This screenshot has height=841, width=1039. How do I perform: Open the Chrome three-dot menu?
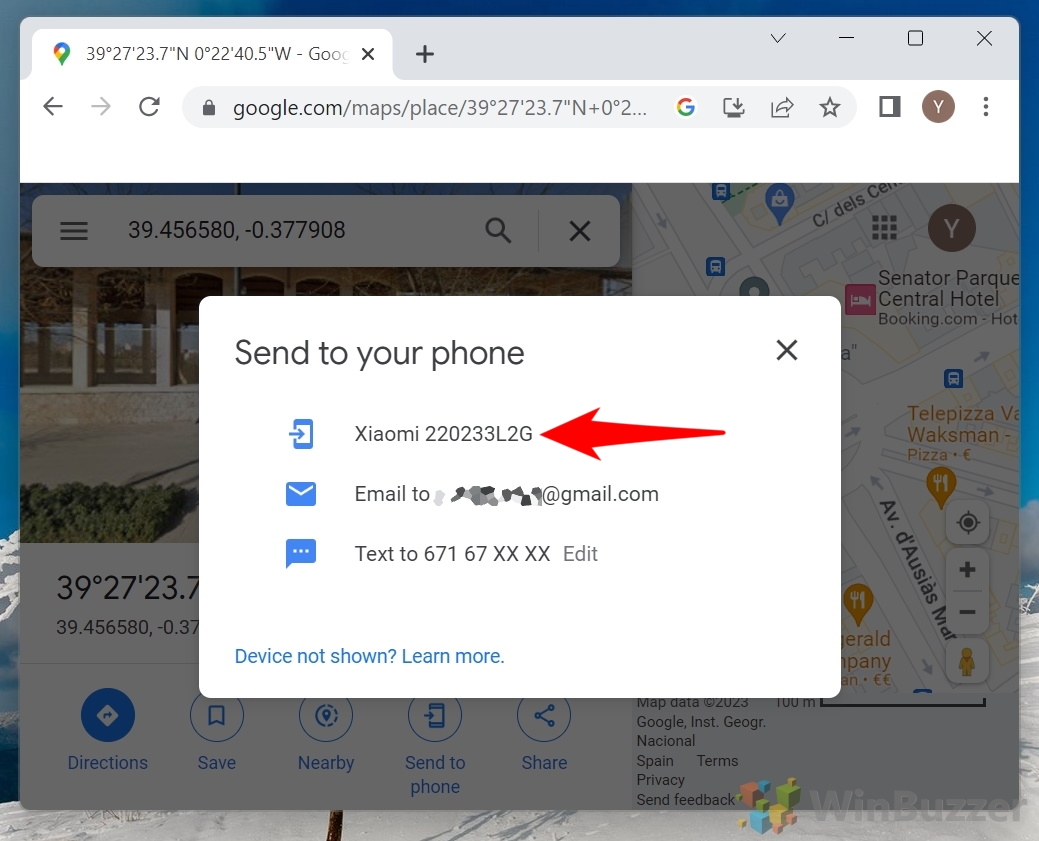click(x=986, y=107)
